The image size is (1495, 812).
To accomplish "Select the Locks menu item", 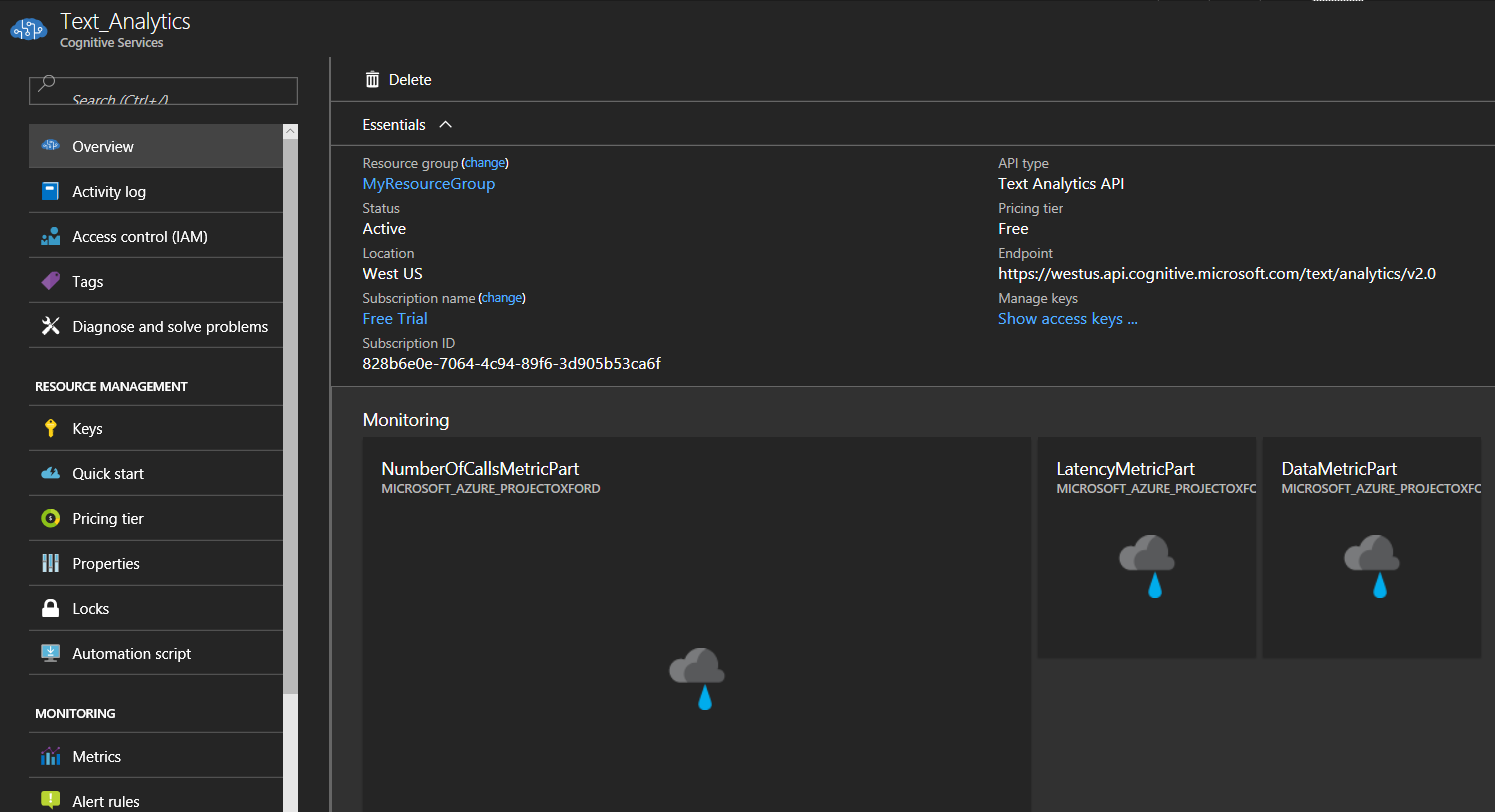I will tap(156, 608).
